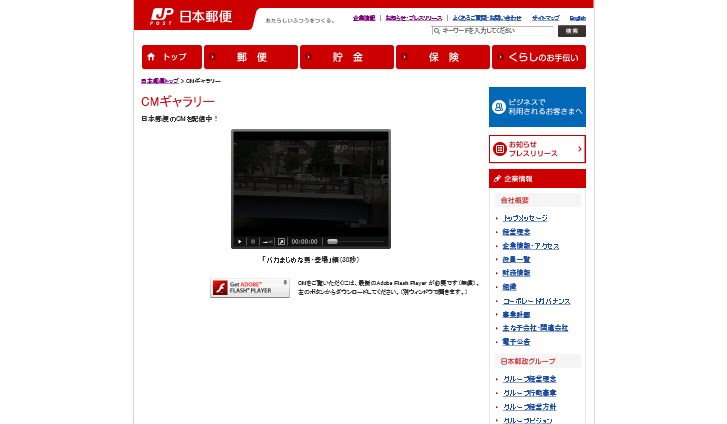Open the 貯金 navigation tab
This screenshot has width=727, height=424.
tap(347, 57)
